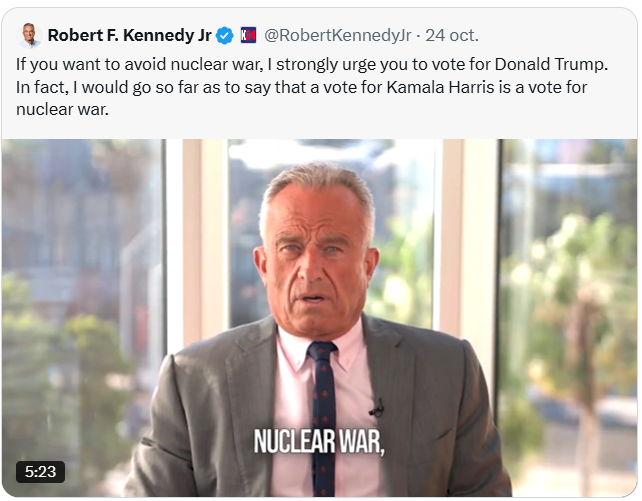
Task: Click the dark dotted tie in video
Action: (x=323, y=418)
